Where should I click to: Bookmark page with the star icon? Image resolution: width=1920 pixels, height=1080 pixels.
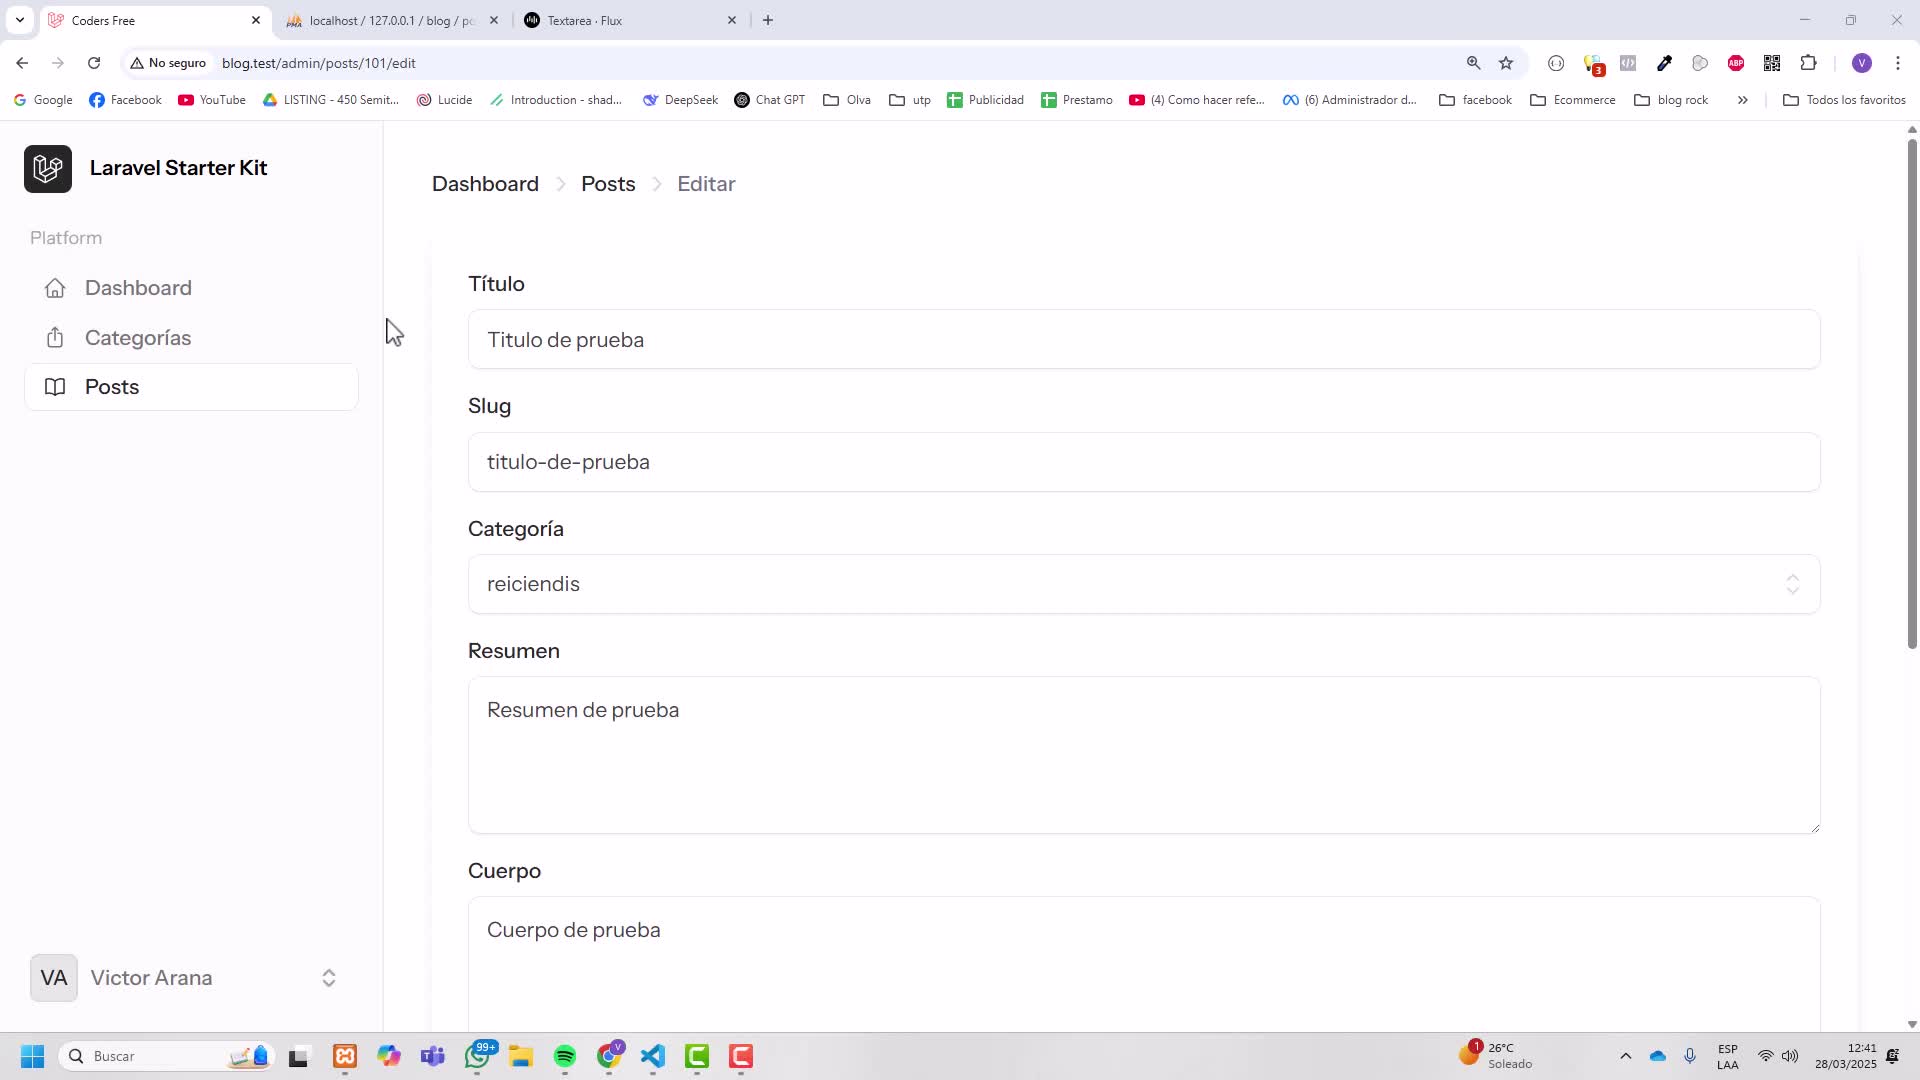coord(1506,63)
